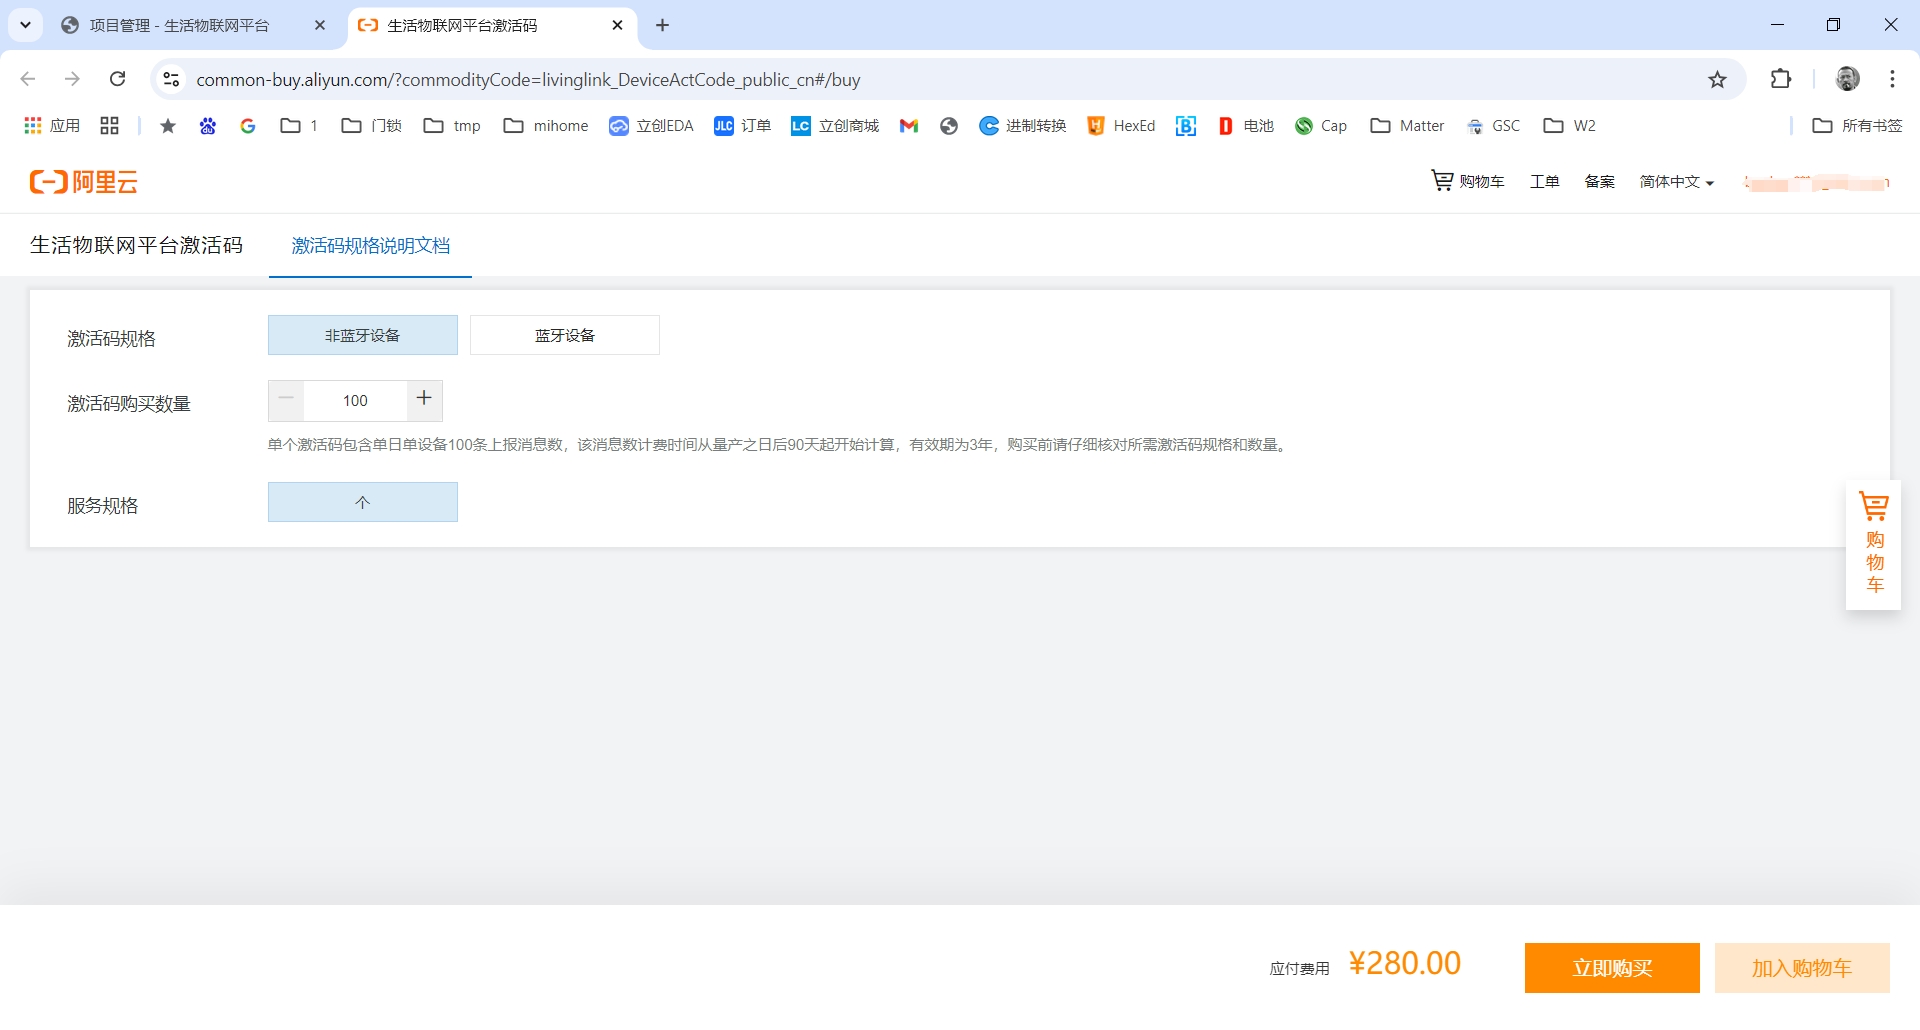
Task: Click 立即购买 buy now button
Action: click(x=1612, y=968)
